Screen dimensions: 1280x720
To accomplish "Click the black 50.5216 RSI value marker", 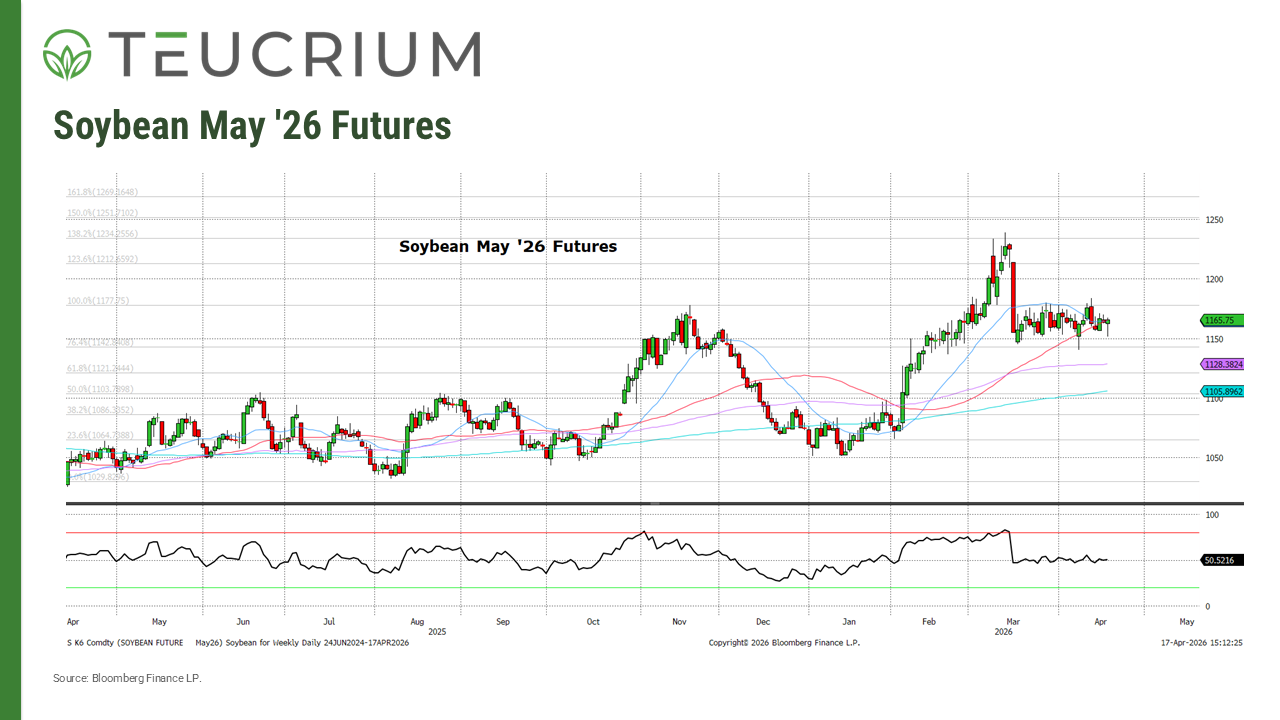I will (1221, 561).
